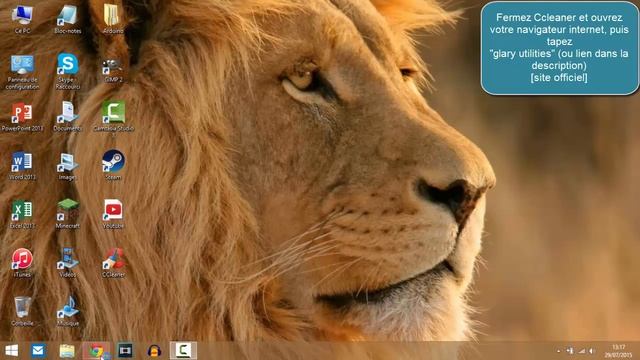640x360 pixels.
Task: Select the Skype shortcut icon
Action: tap(67, 71)
